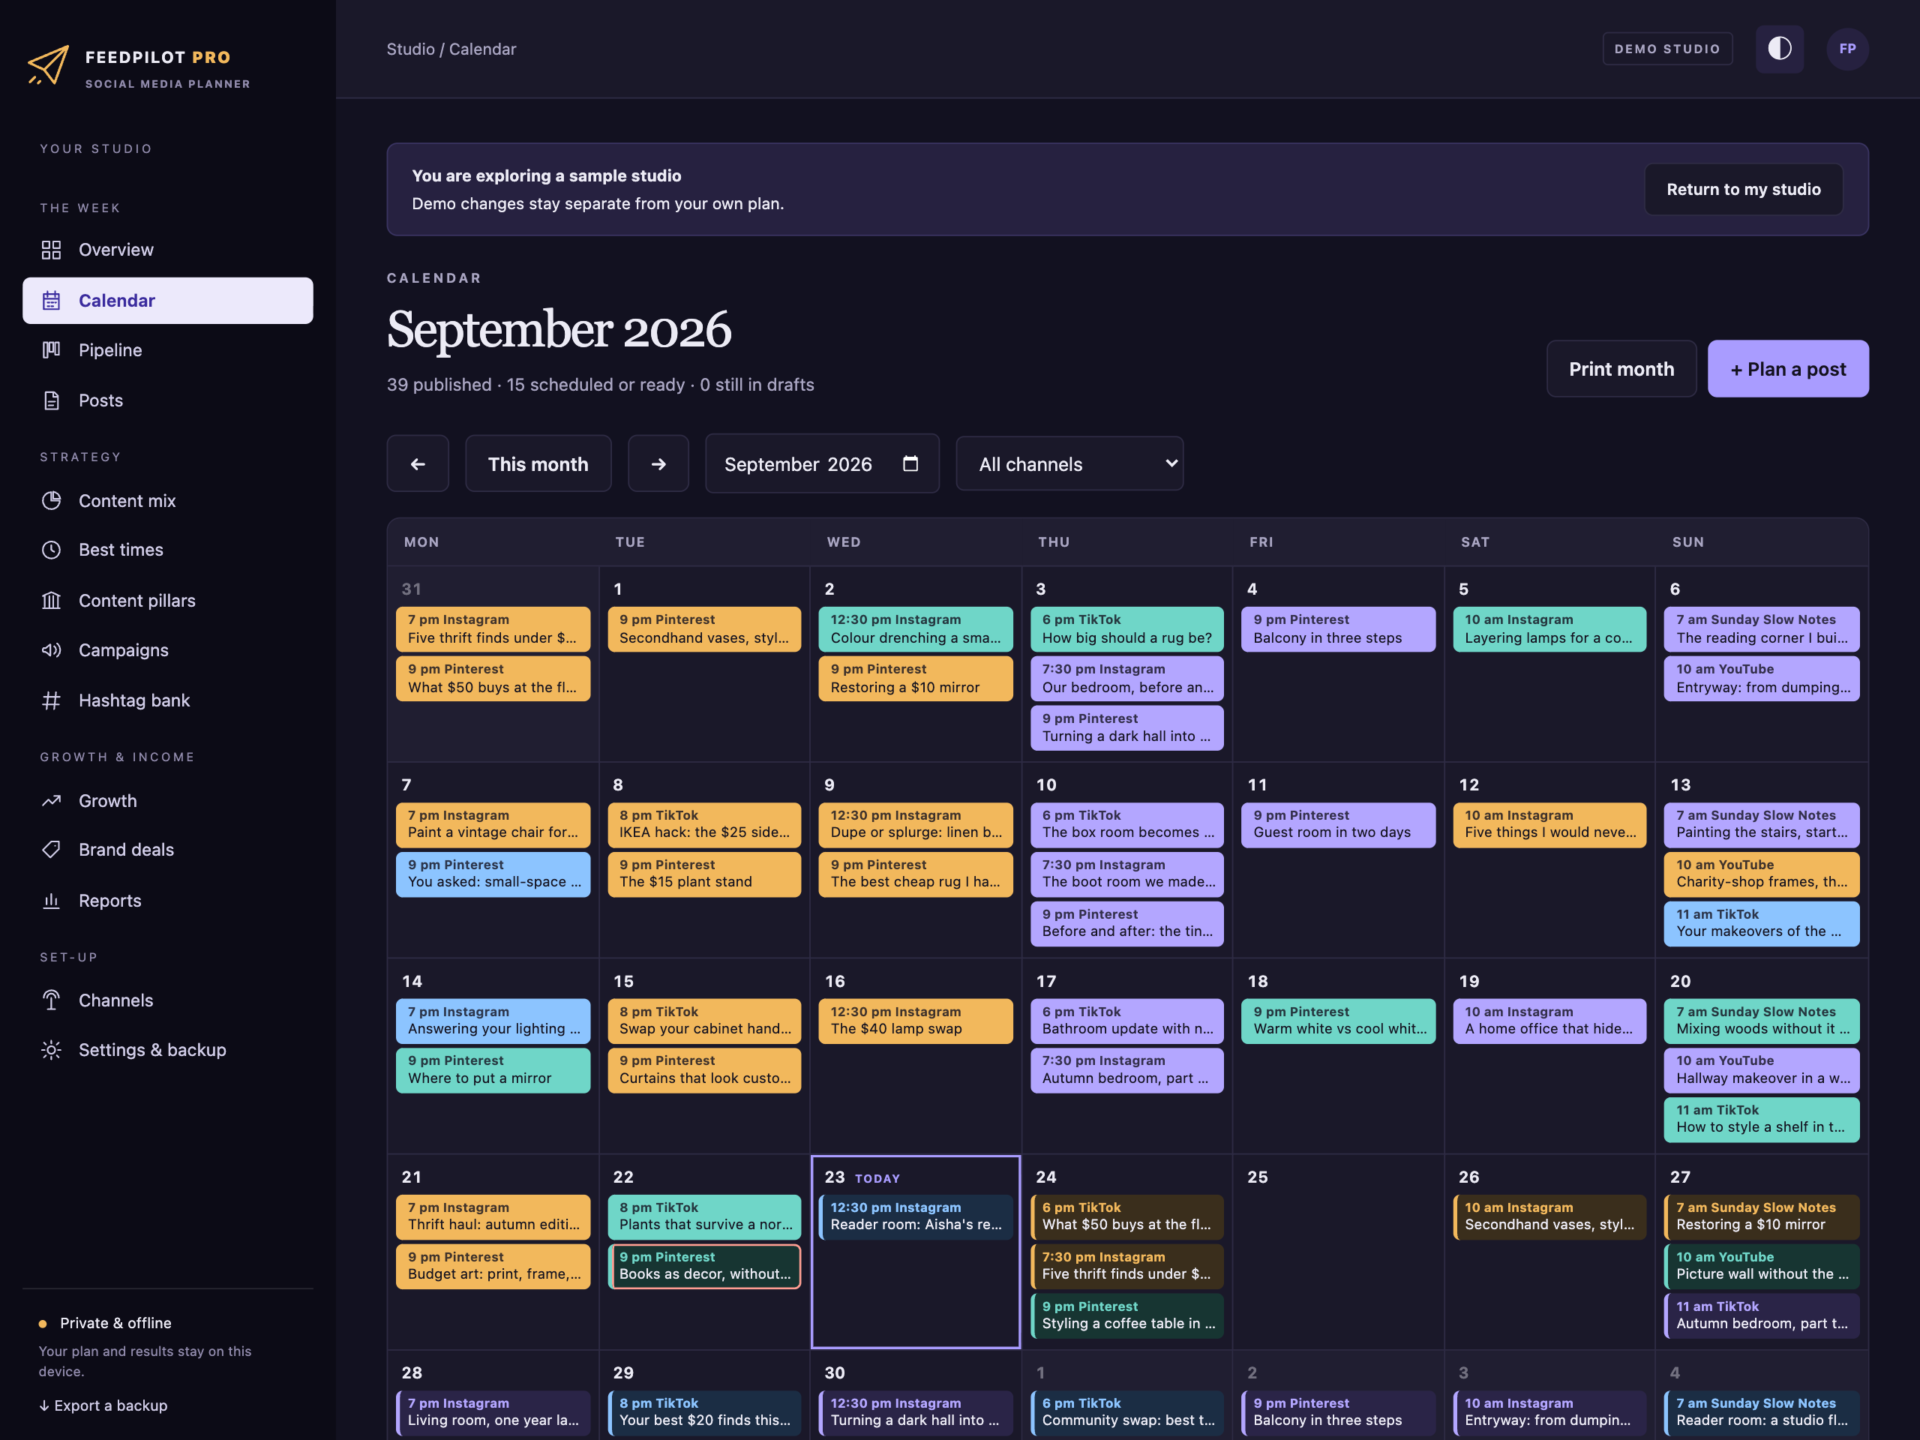This screenshot has width=1920, height=1440.
Task: Open the FP profile avatar
Action: 1847,48
